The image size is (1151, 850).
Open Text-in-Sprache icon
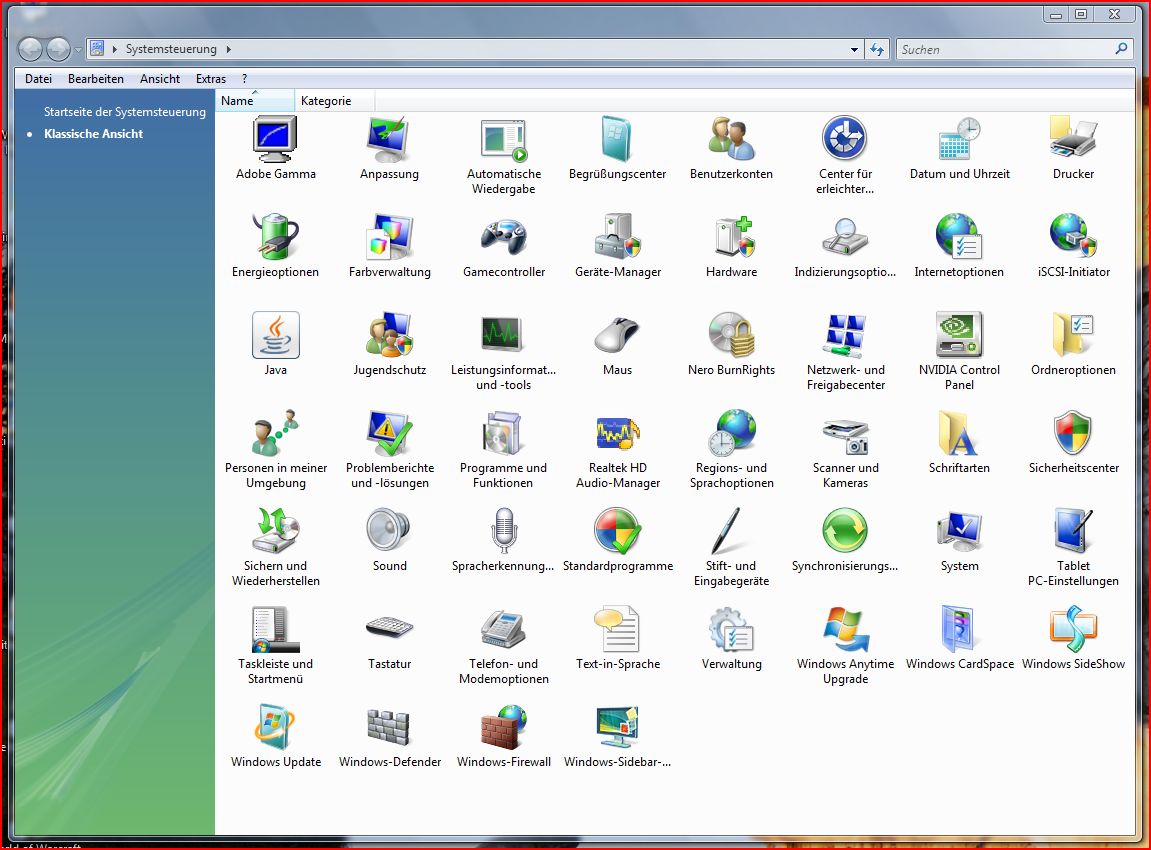[617, 628]
